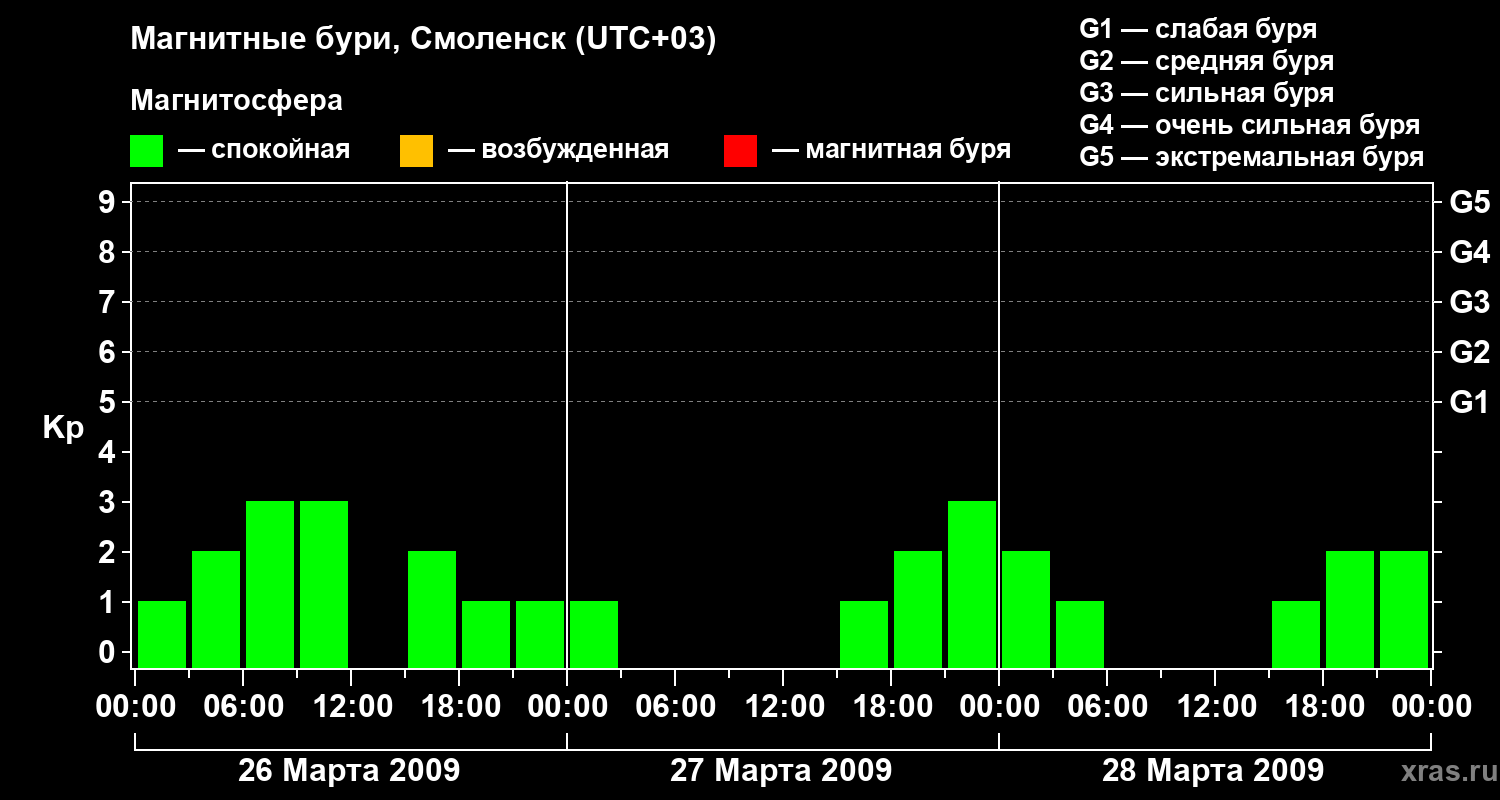This screenshot has height=800, width=1500.
Task: Click the 'G2 — средняя буря' description line
Action: (1206, 60)
